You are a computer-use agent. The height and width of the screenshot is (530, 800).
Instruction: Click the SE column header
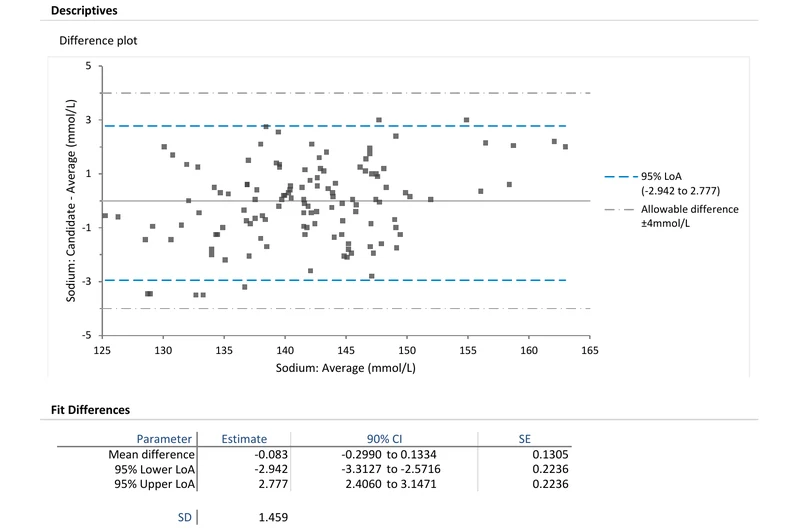[524, 439]
